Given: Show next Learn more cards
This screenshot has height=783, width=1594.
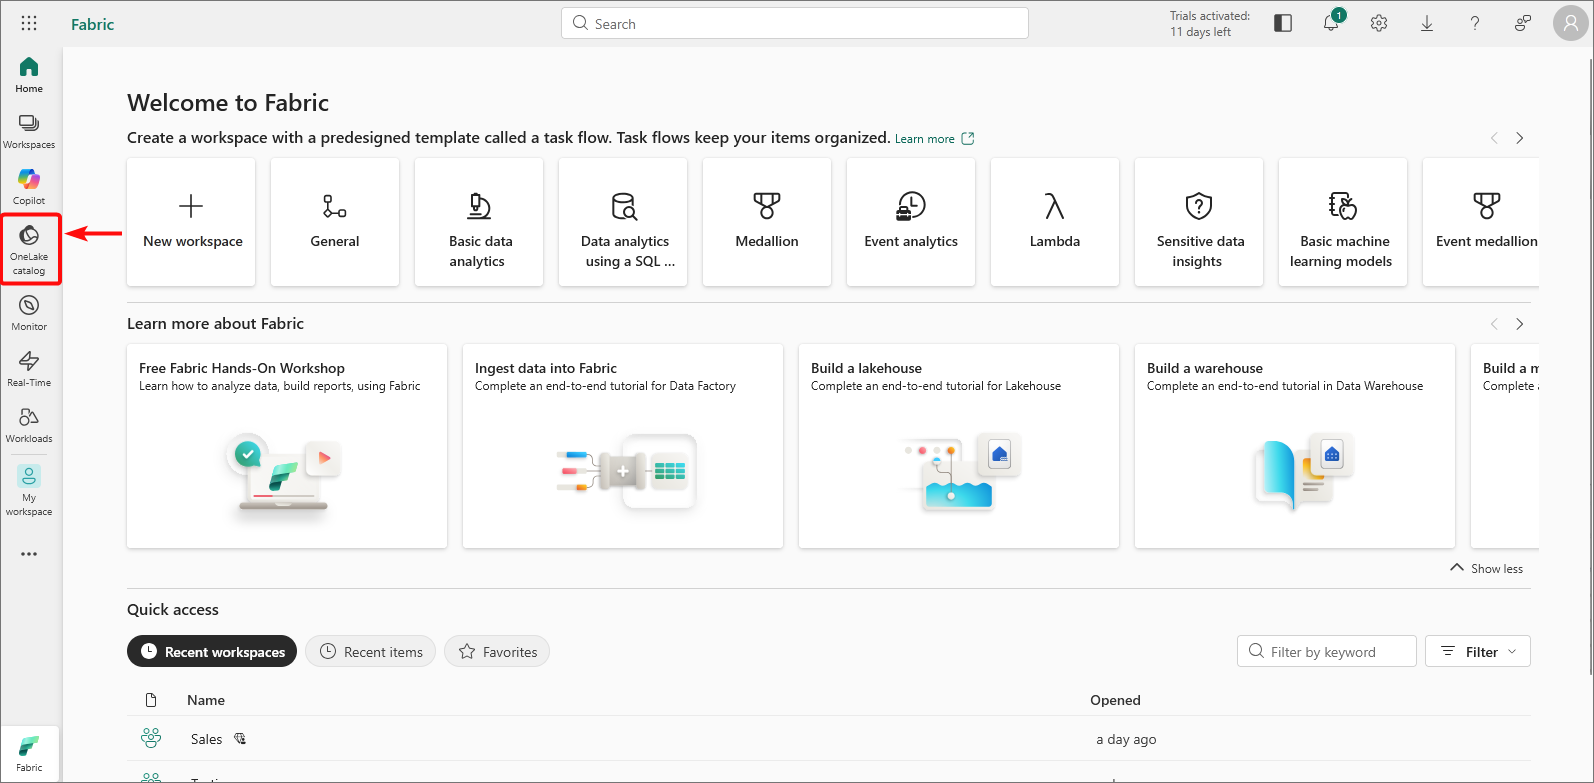Looking at the screenshot, I should [1519, 324].
